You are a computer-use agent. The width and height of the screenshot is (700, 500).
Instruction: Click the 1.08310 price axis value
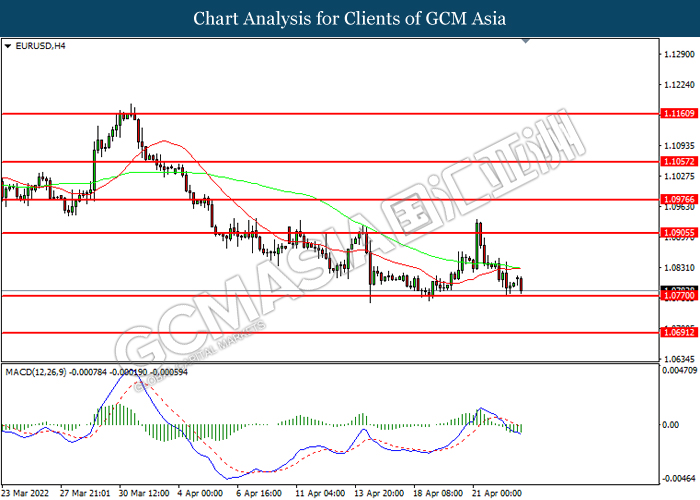[679, 267]
